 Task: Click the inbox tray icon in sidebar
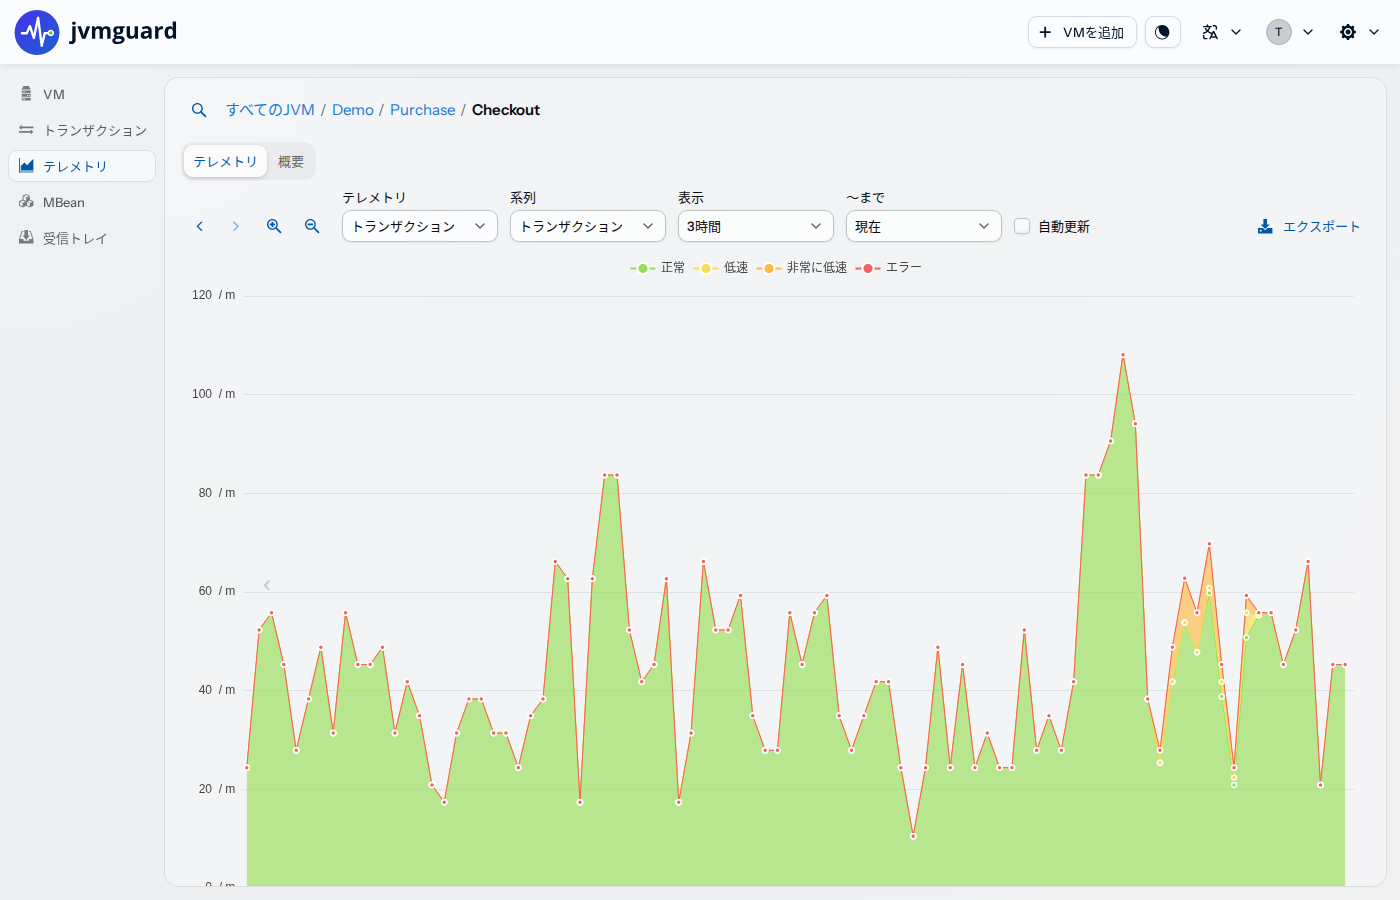click(26, 238)
